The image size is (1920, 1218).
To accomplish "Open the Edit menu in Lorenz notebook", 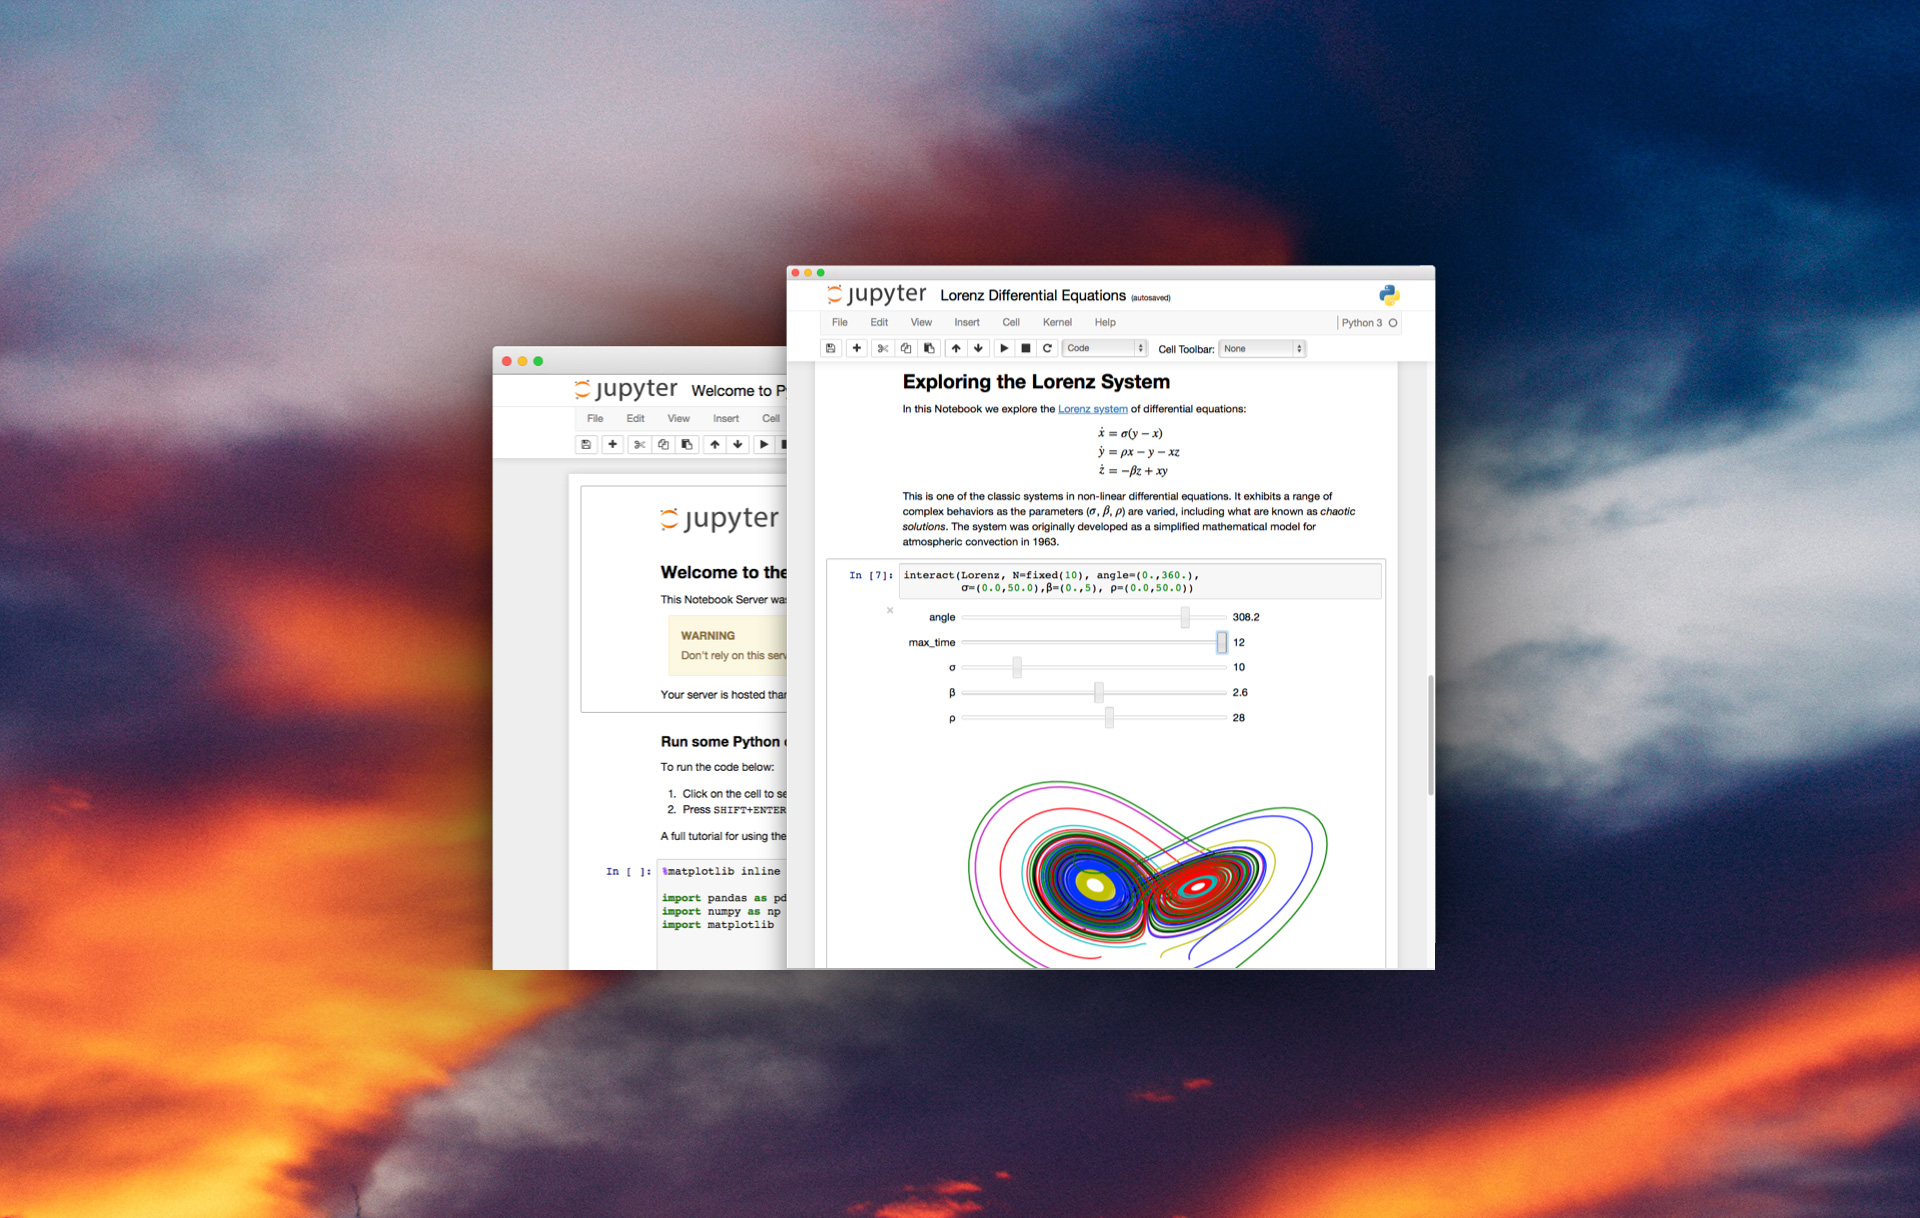I will [879, 322].
